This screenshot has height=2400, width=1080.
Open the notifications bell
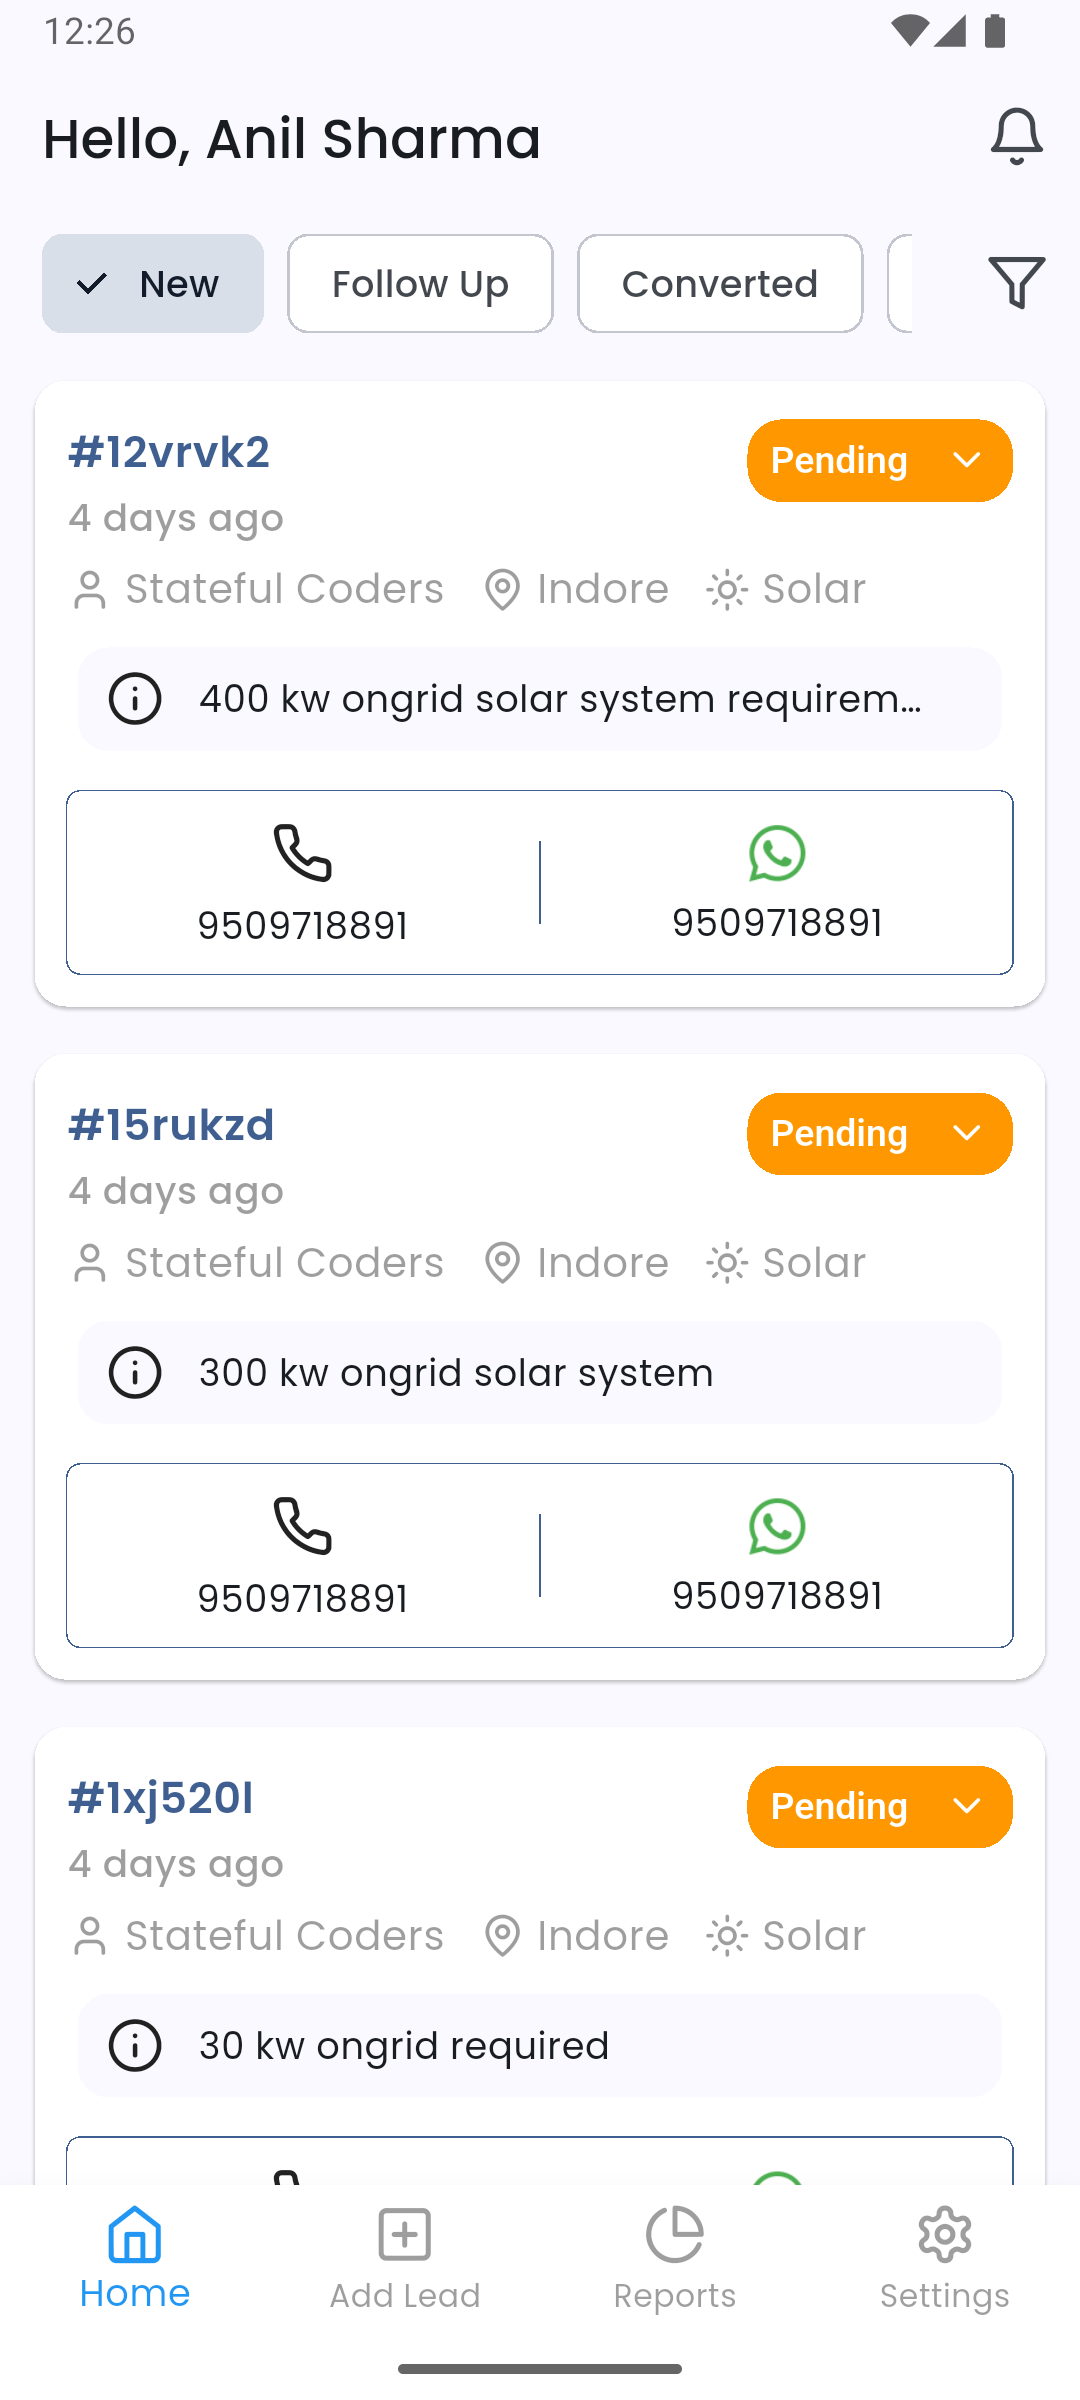click(x=1016, y=137)
